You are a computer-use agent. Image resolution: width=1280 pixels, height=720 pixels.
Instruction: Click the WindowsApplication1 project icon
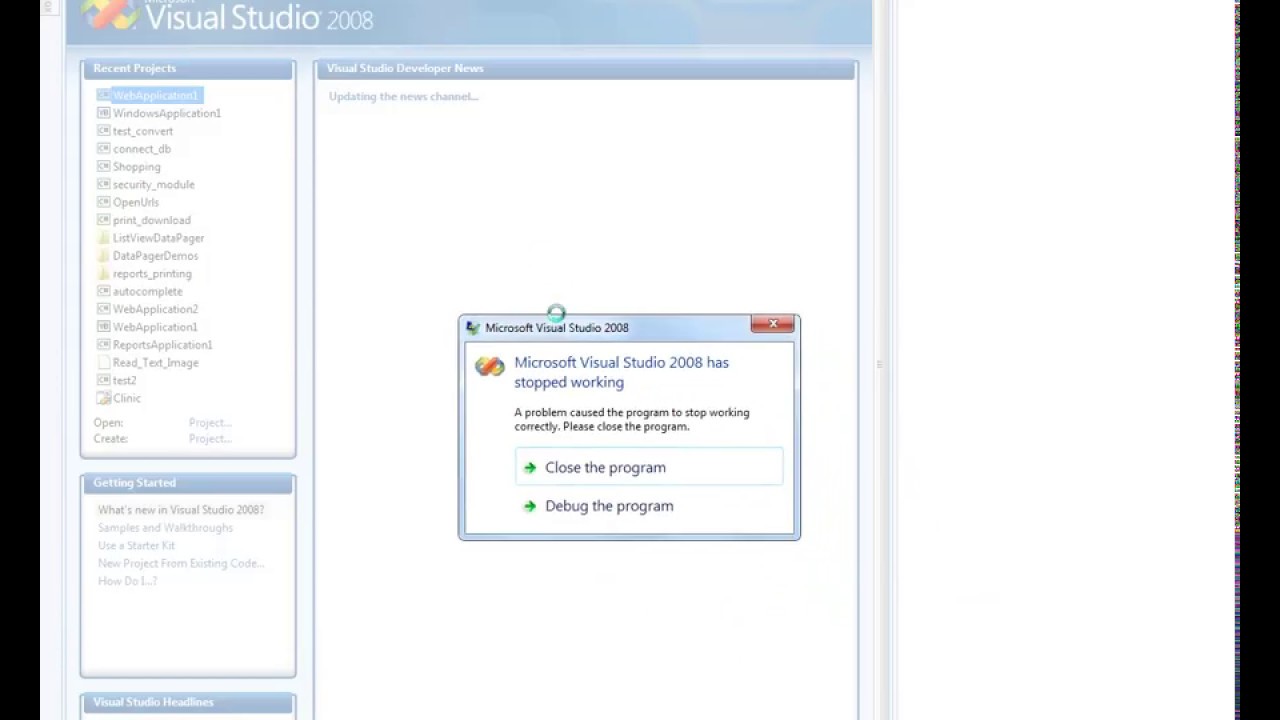pos(103,113)
